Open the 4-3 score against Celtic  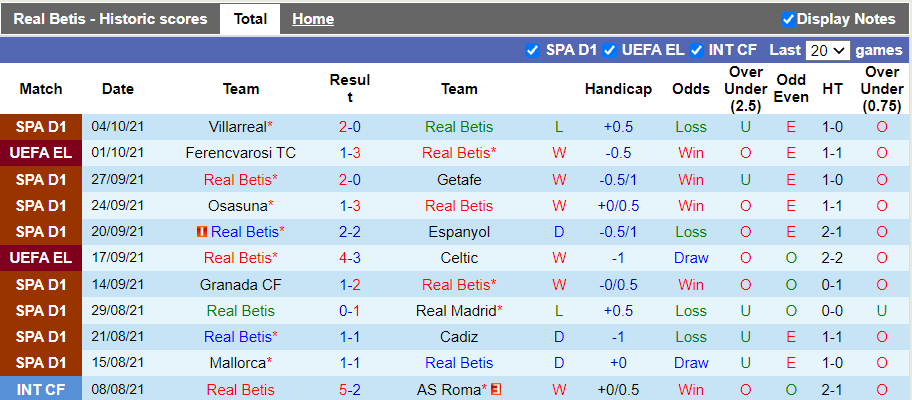coord(350,258)
